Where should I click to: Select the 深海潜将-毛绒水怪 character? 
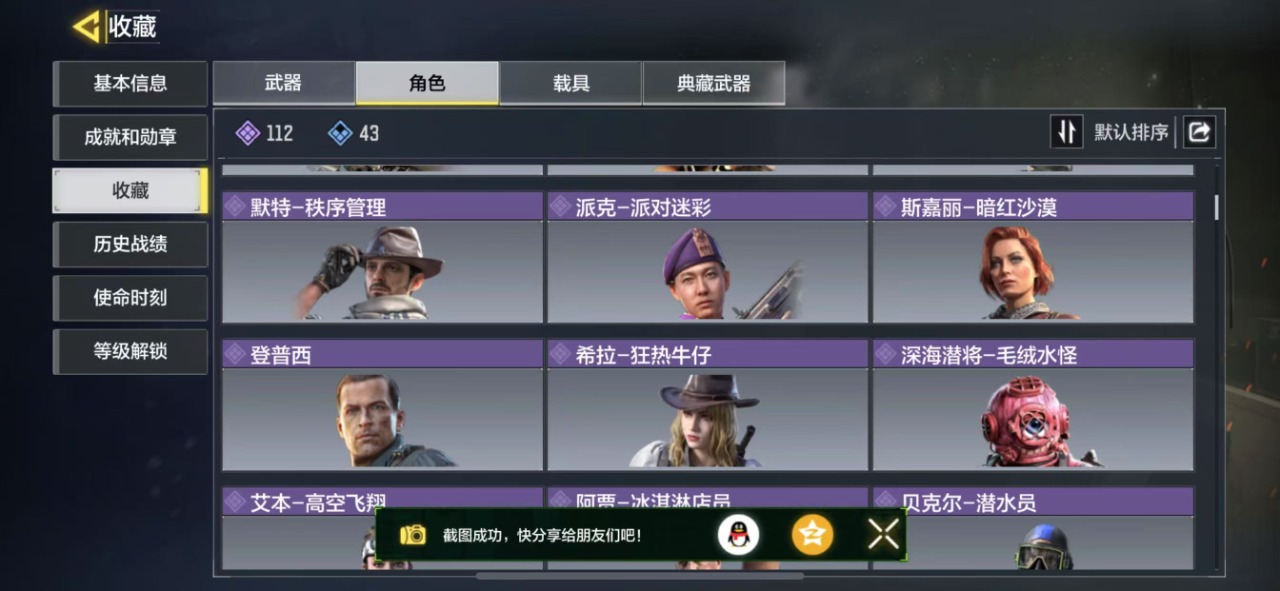(1033, 405)
